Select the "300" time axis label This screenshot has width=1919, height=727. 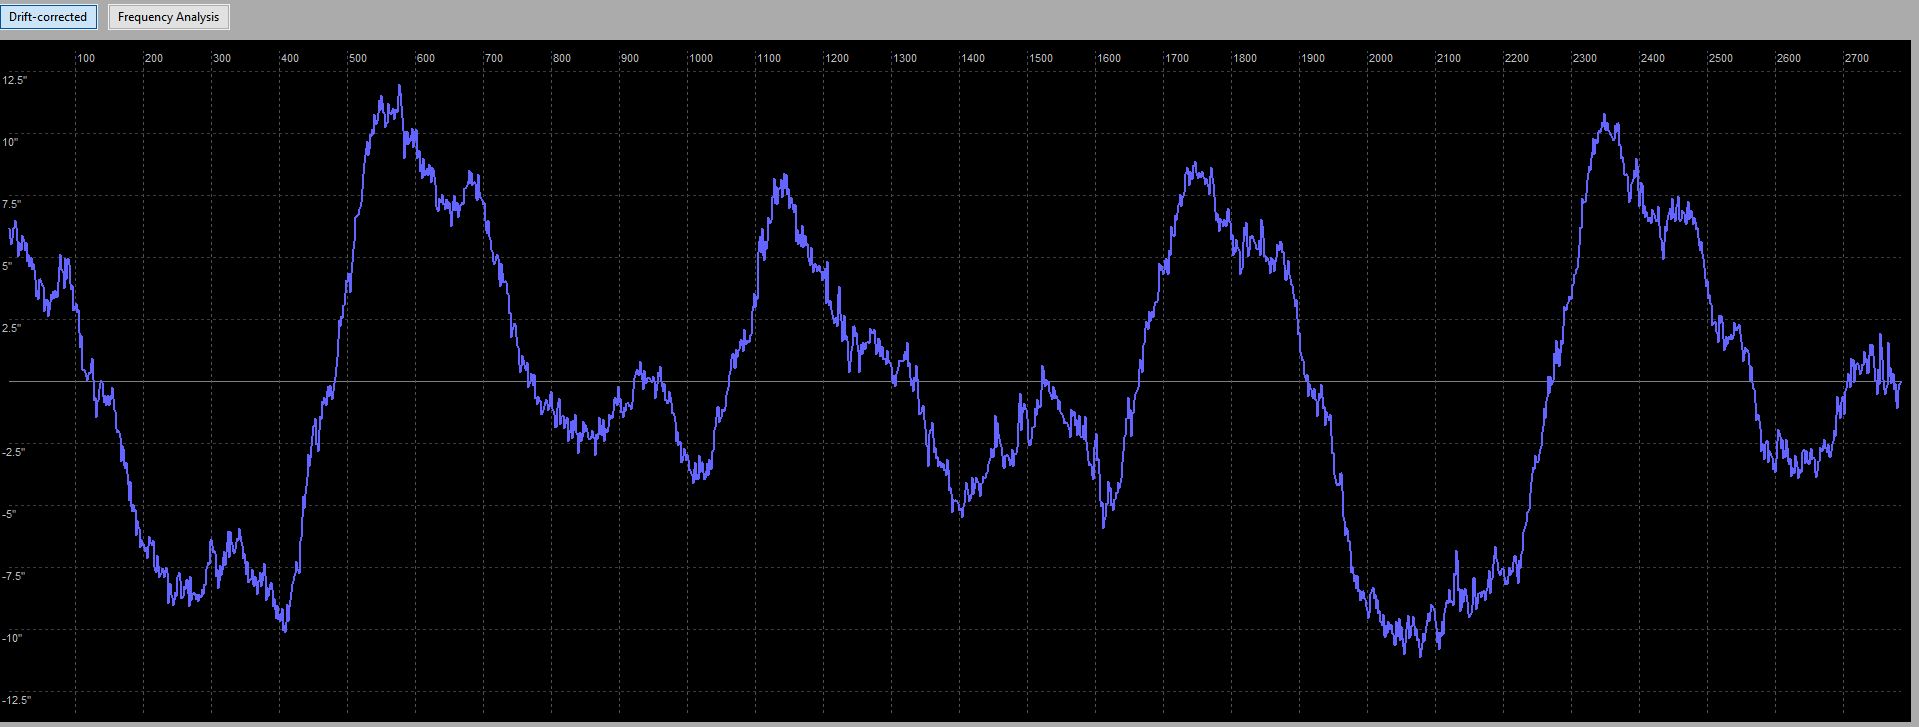pyautogui.click(x=222, y=58)
